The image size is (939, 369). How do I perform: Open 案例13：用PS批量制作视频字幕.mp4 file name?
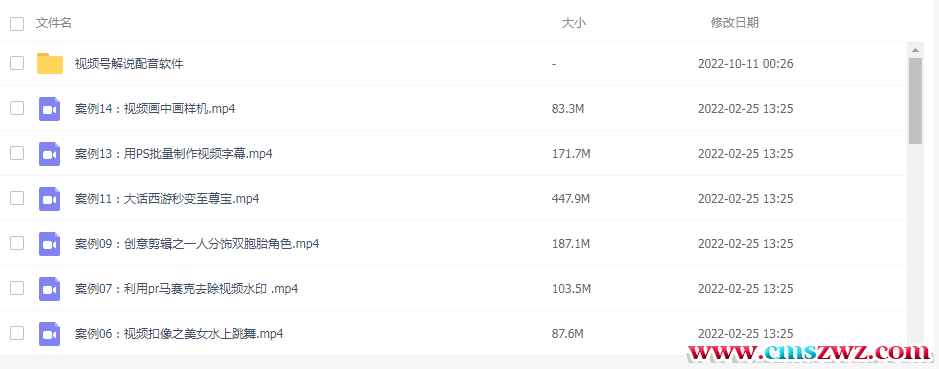click(x=174, y=154)
